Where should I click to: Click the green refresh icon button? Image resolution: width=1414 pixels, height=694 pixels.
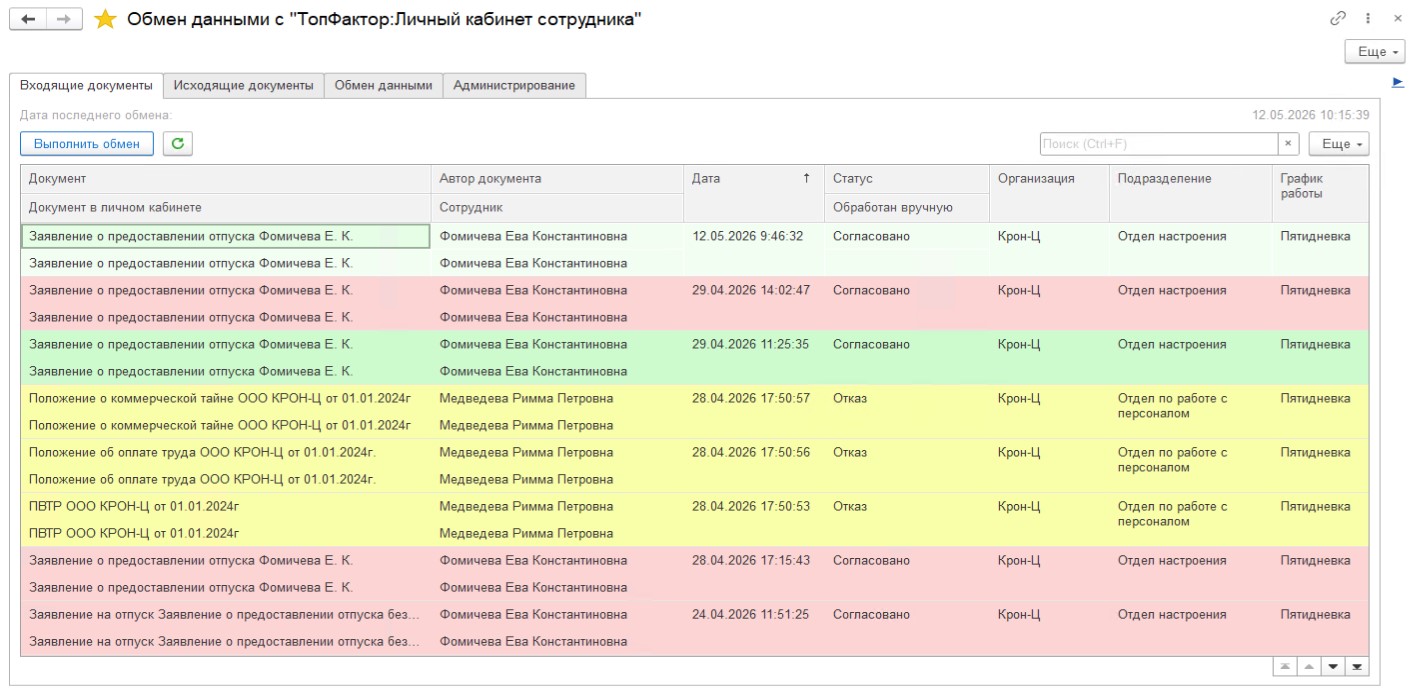coord(177,144)
